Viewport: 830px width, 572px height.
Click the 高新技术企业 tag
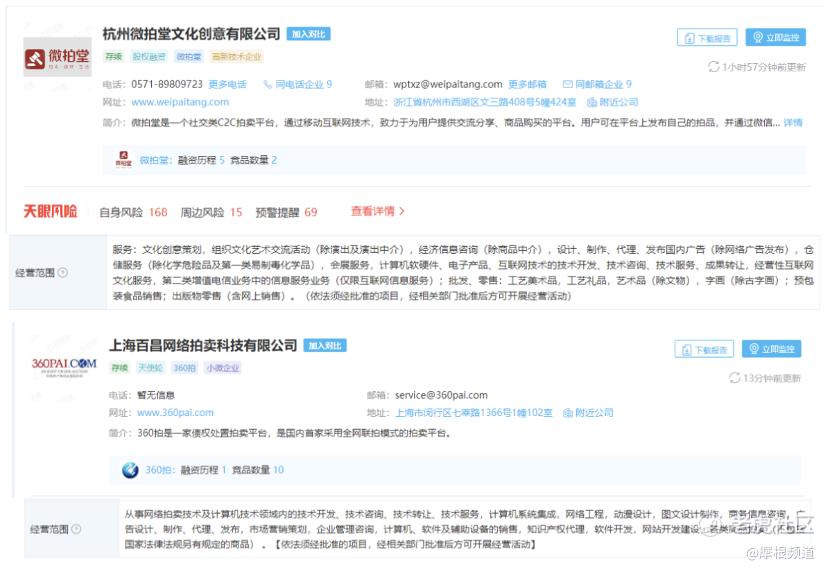coord(237,57)
